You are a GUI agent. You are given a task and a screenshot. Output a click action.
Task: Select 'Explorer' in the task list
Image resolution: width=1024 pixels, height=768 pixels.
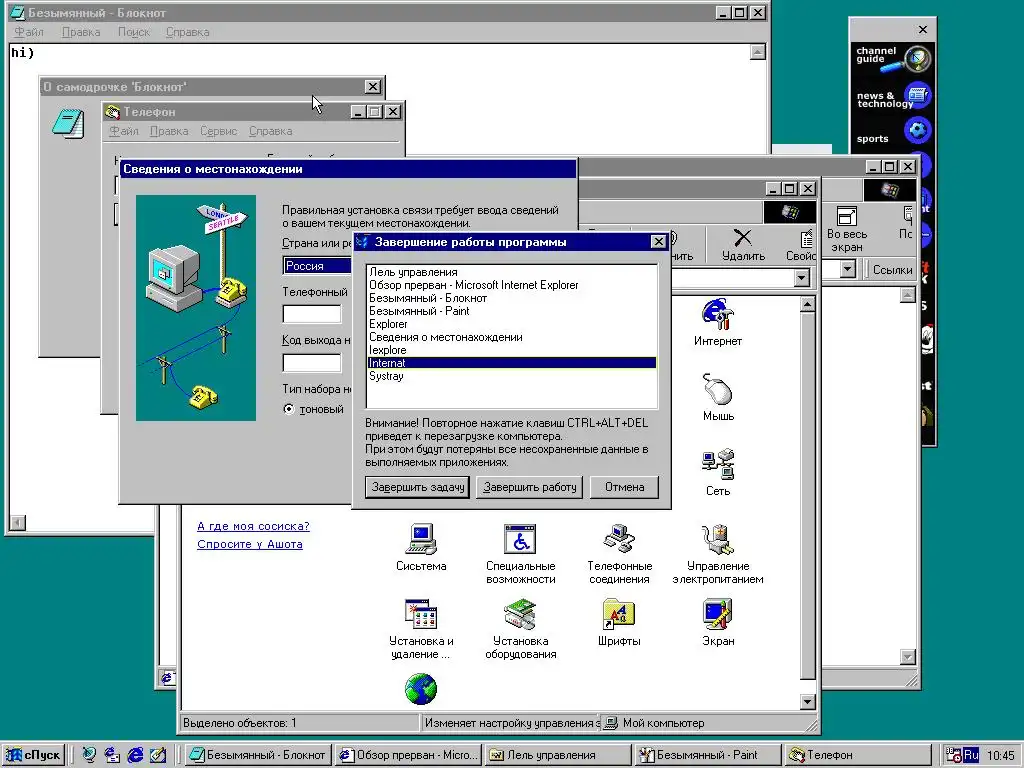[x=511, y=325]
